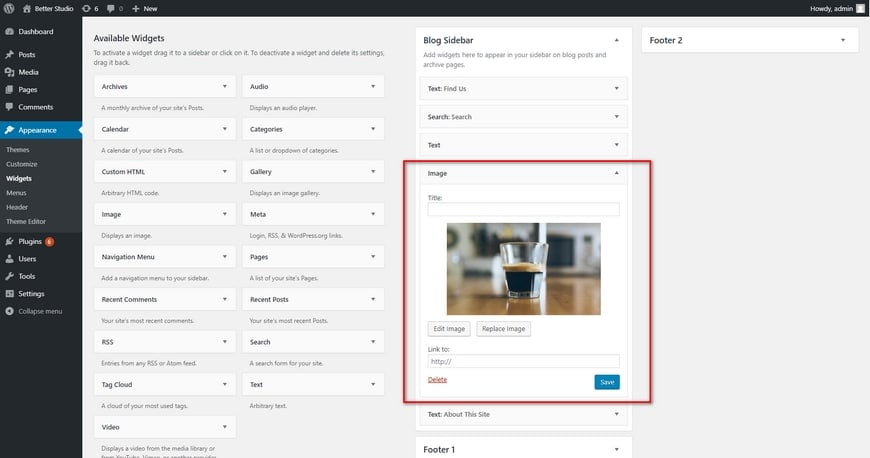Click the Tools wrench icon
This screenshot has width=870, height=458.
pyautogui.click(x=9, y=276)
